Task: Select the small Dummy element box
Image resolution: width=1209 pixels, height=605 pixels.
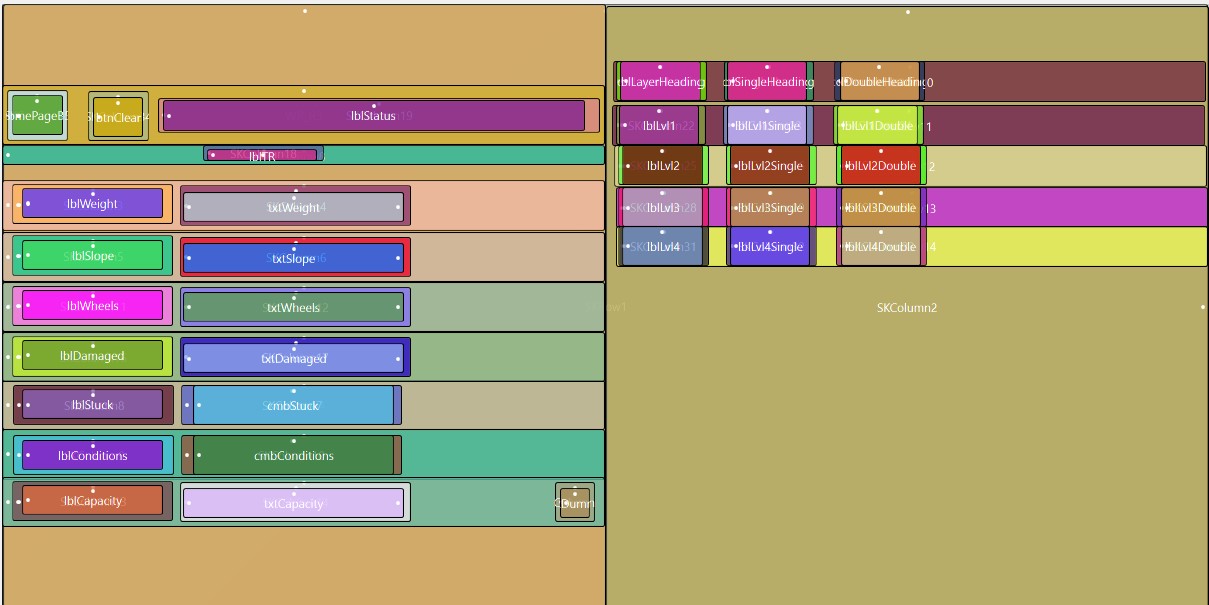Action: pyautogui.click(x=575, y=504)
